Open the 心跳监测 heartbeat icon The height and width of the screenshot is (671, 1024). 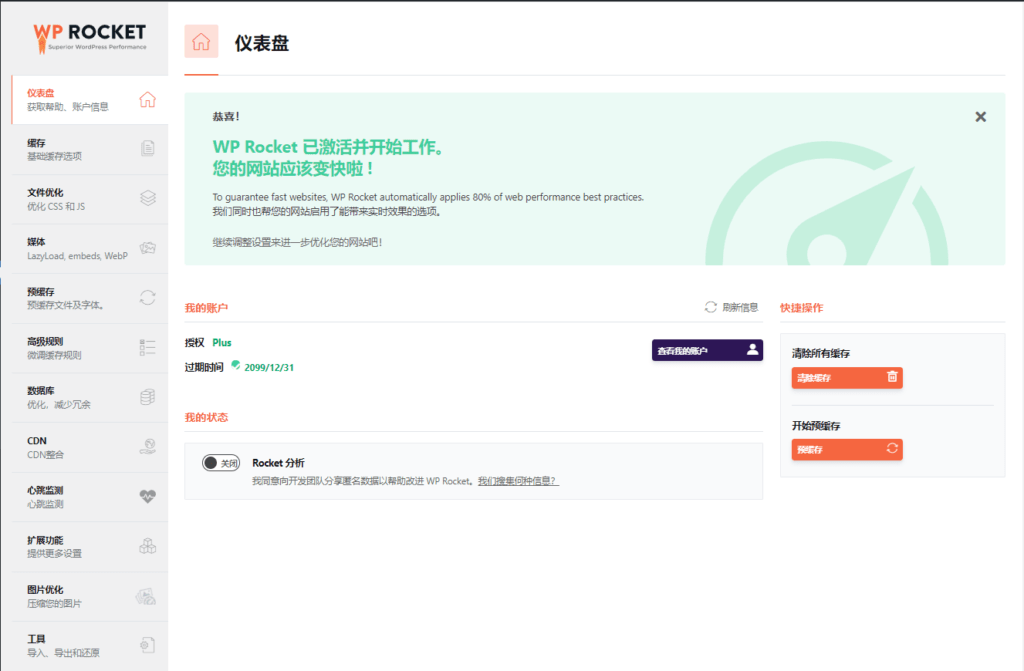tap(148, 496)
